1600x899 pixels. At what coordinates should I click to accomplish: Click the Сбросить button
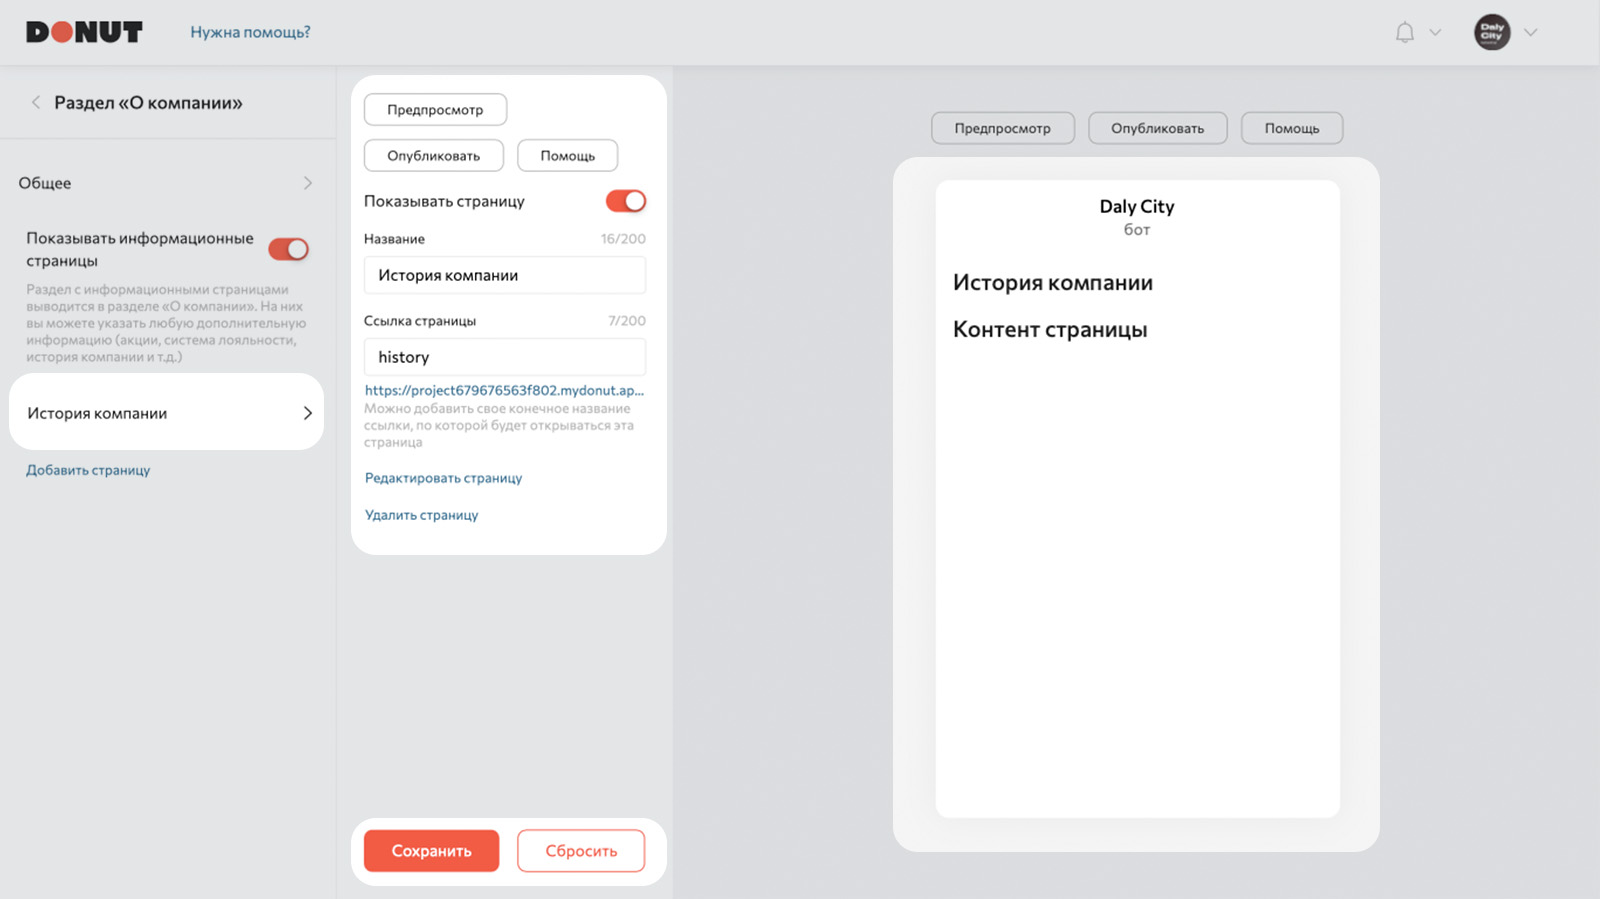click(581, 851)
